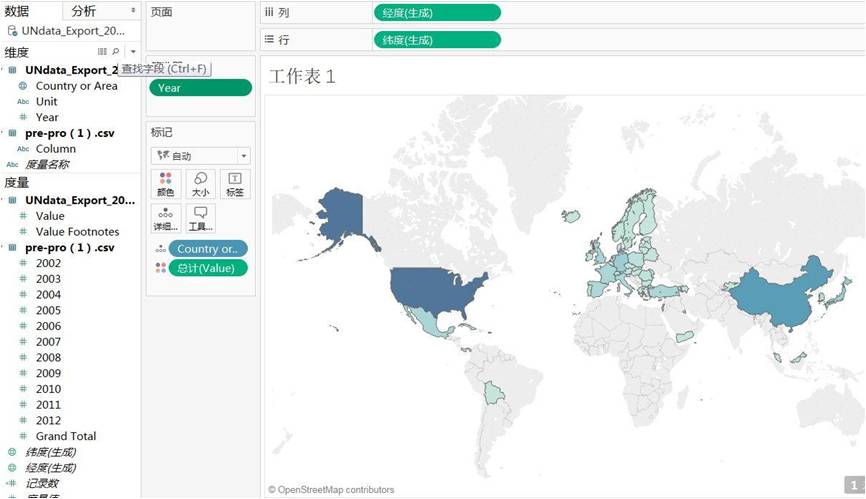
Task: Open the Label (标签) marks card
Action: (x=234, y=183)
